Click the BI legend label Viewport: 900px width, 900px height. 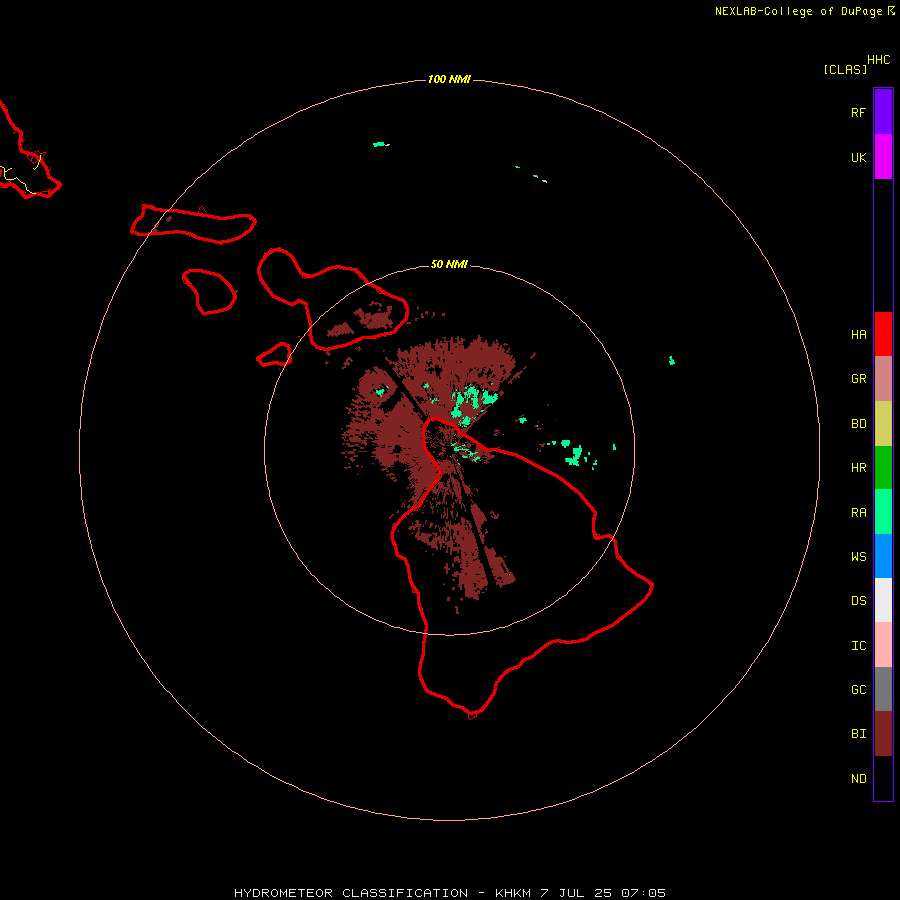pos(858,734)
